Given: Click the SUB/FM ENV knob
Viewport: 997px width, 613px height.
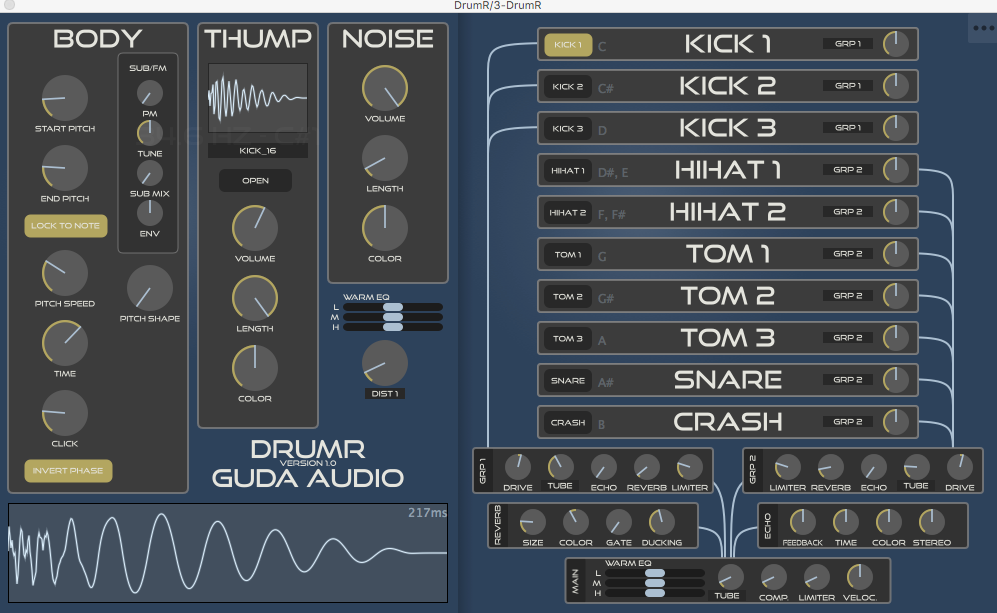Looking at the screenshot, I should 149,213.
